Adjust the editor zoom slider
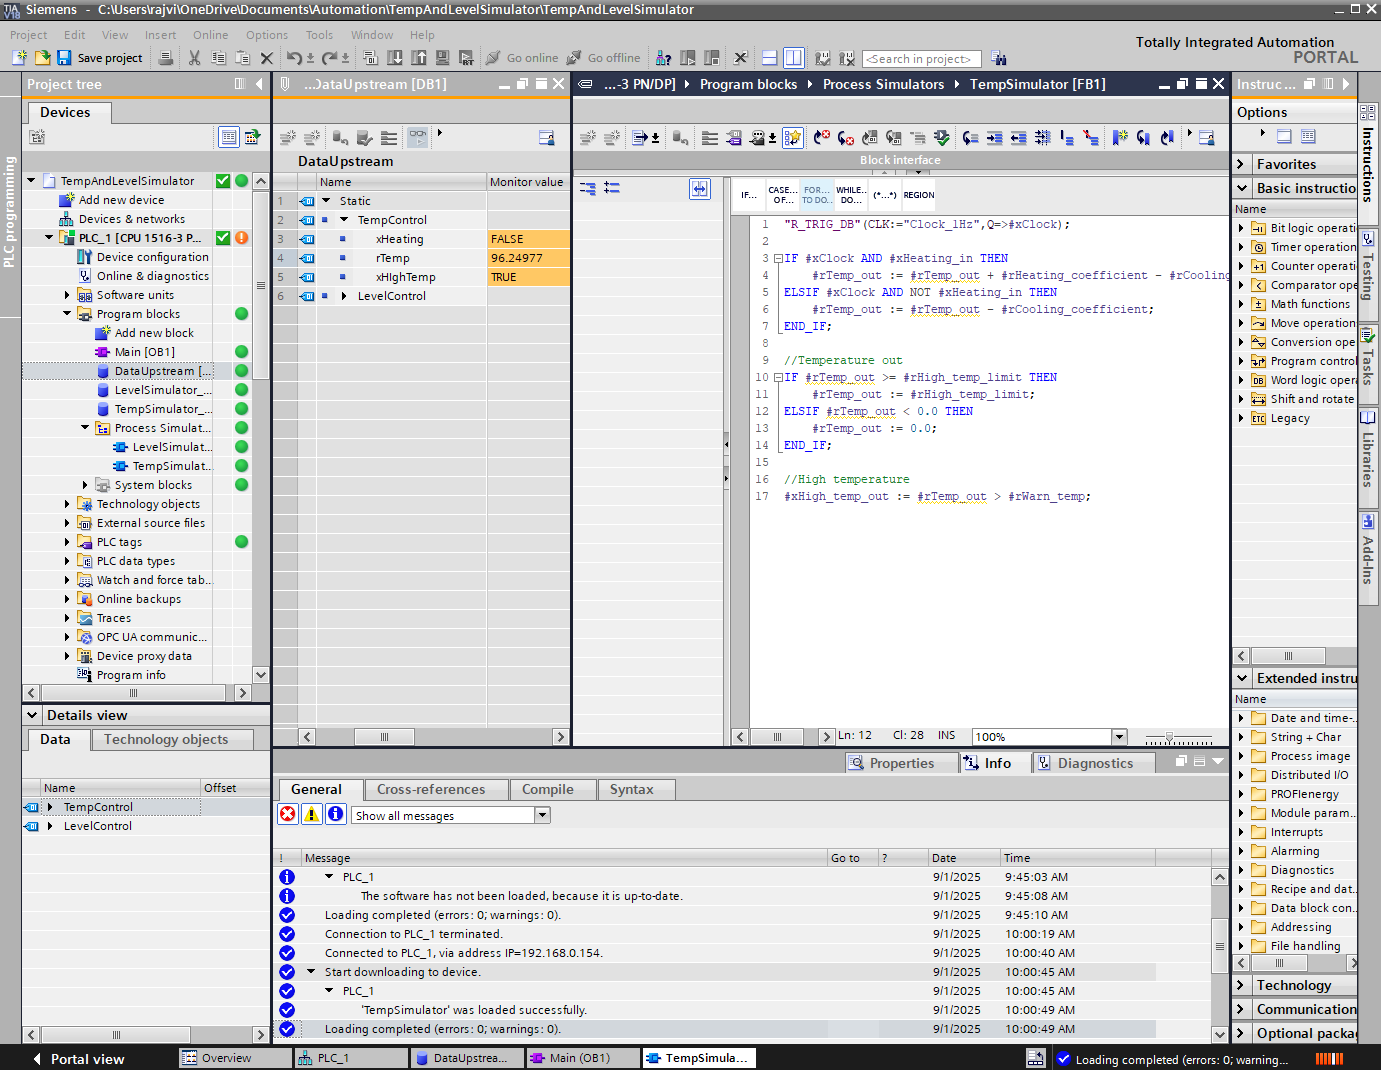Screen dimensions: 1381x1070 (x=1169, y=737)
